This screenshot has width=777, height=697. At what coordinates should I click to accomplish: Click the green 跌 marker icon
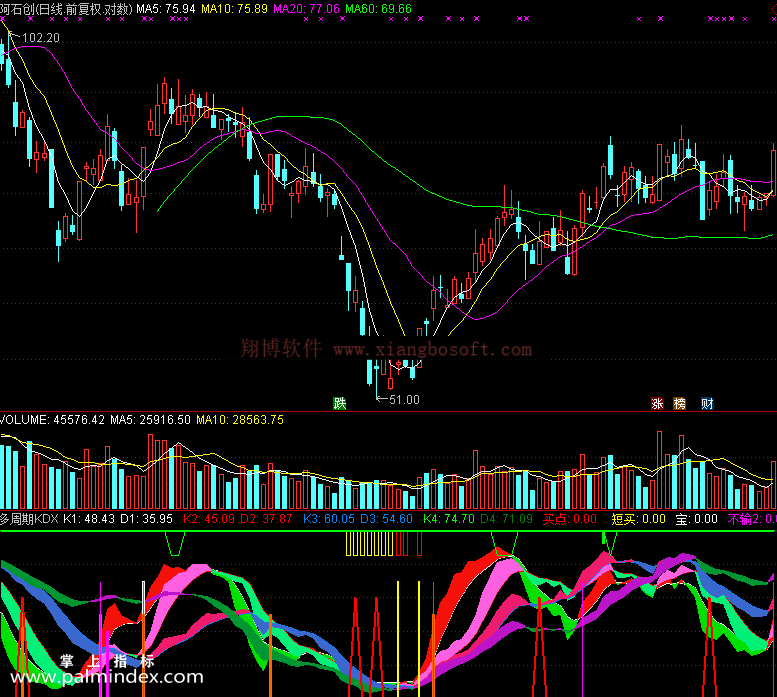pos(340,404)
